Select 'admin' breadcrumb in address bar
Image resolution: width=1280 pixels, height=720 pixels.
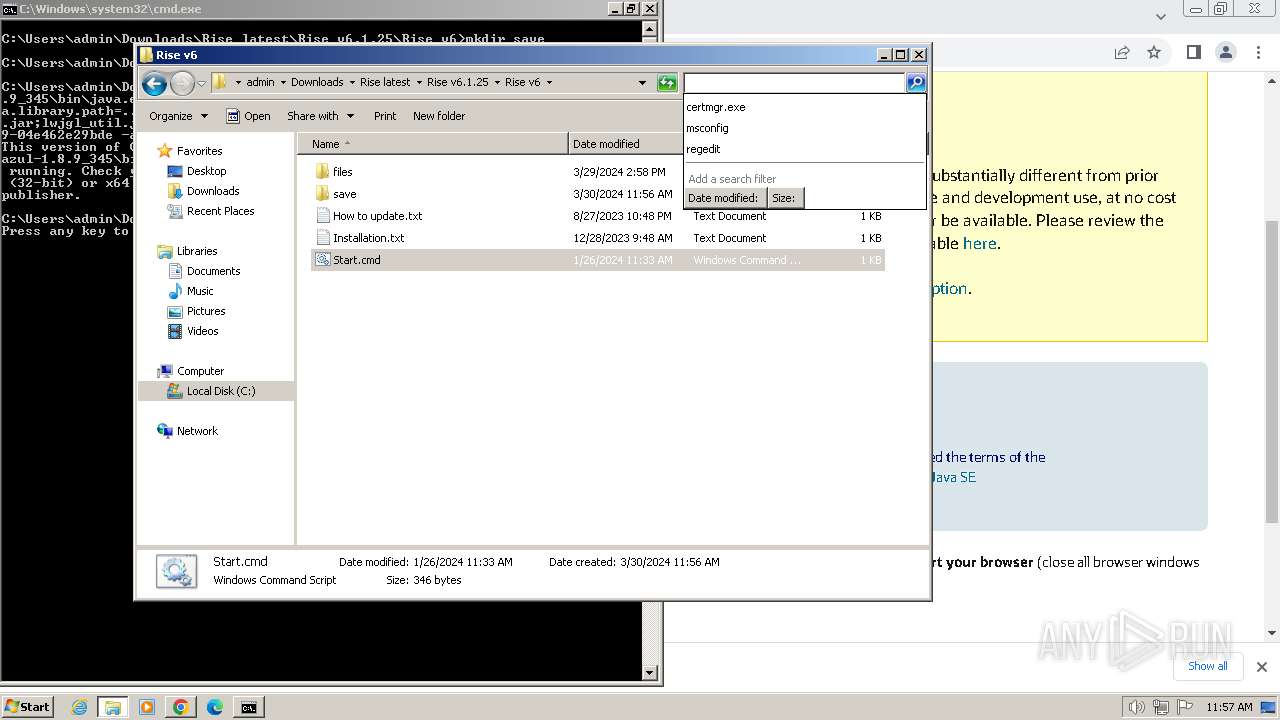[x=260, y=82]
